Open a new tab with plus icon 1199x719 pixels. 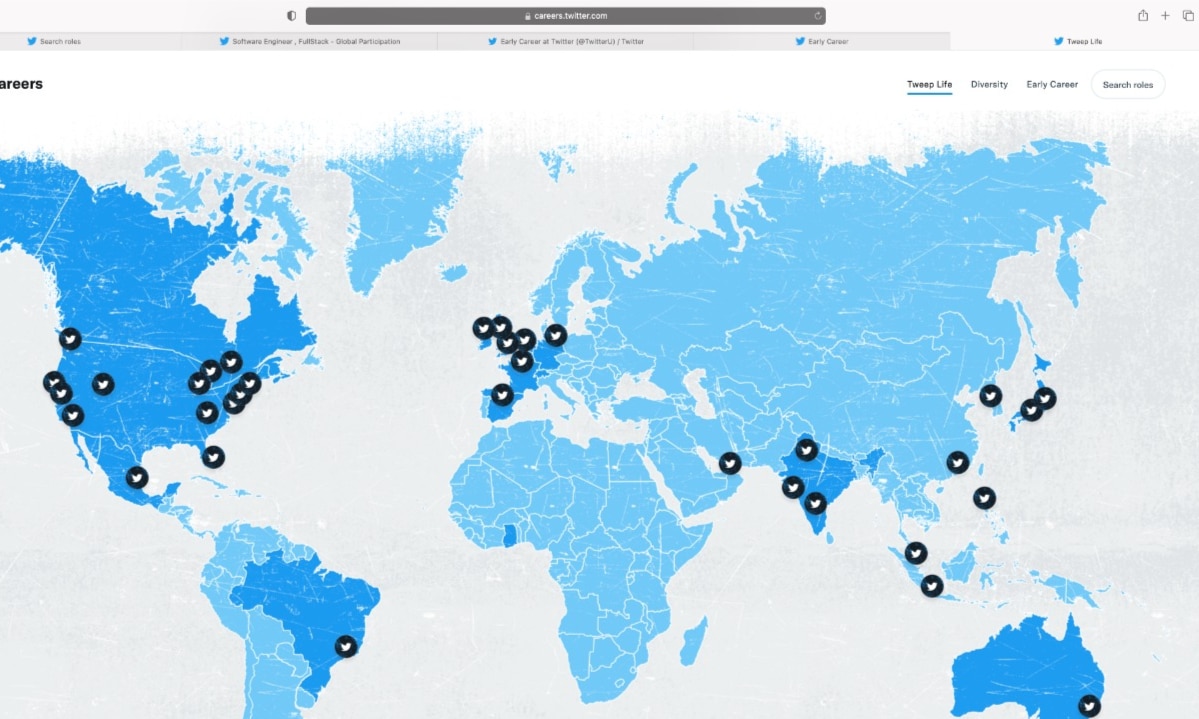coord(1165,16)
